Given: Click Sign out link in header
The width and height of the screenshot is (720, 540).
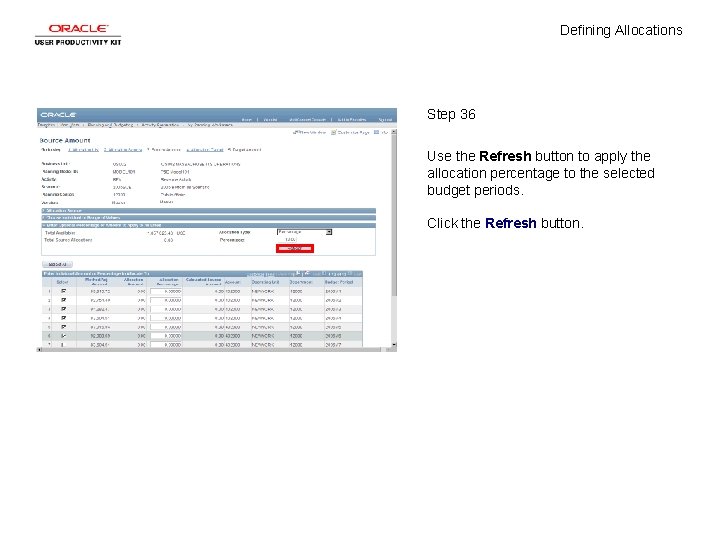Looking at the screenshot, I should (385, 119).
